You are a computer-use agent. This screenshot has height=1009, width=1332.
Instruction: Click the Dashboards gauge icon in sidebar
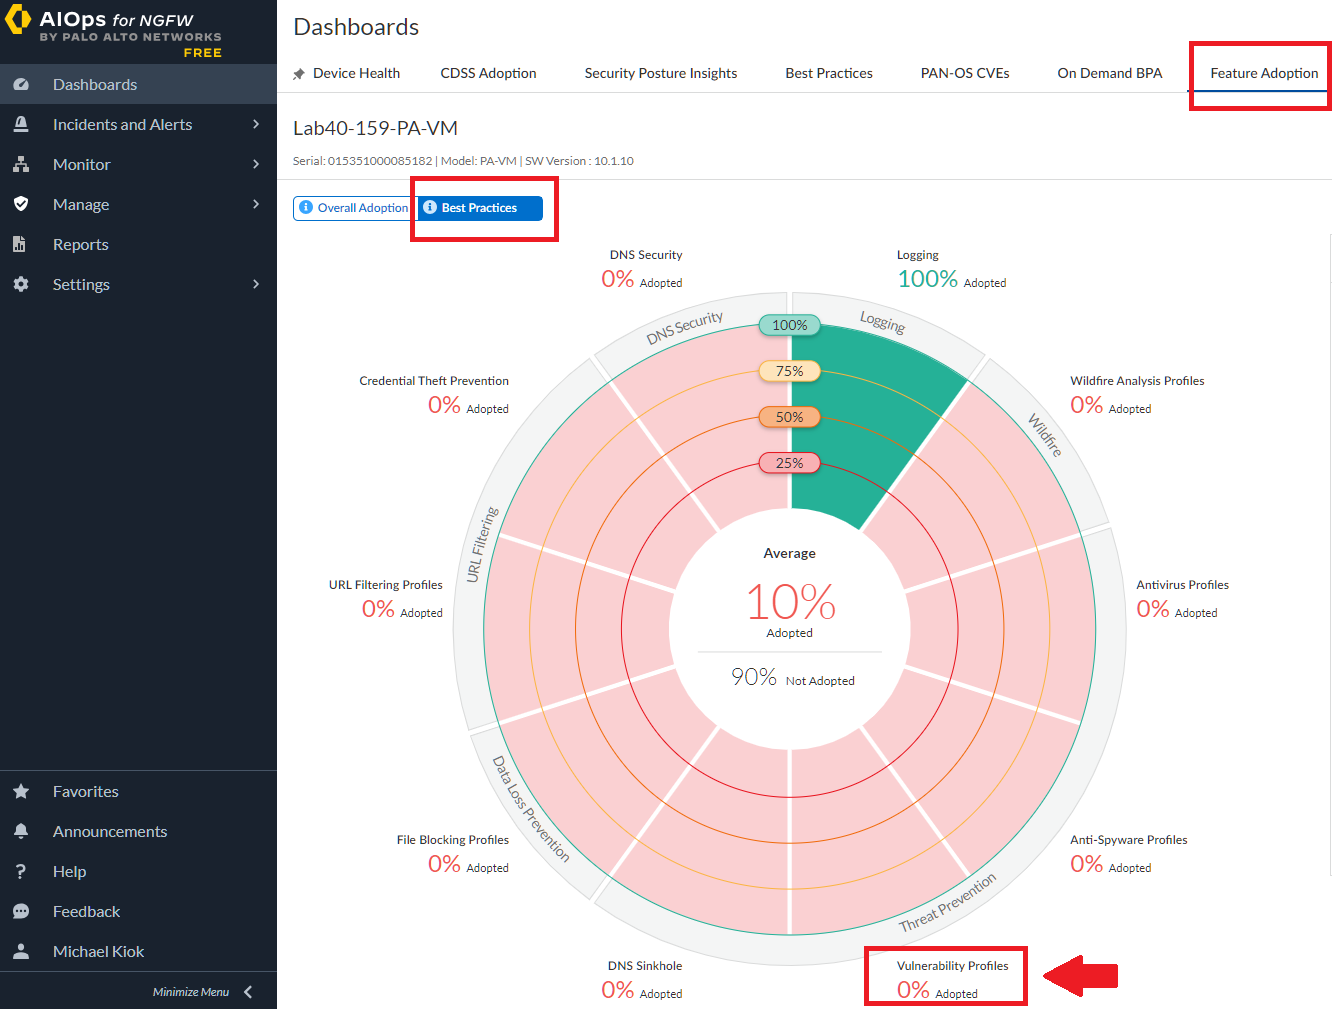pos(21,85)
